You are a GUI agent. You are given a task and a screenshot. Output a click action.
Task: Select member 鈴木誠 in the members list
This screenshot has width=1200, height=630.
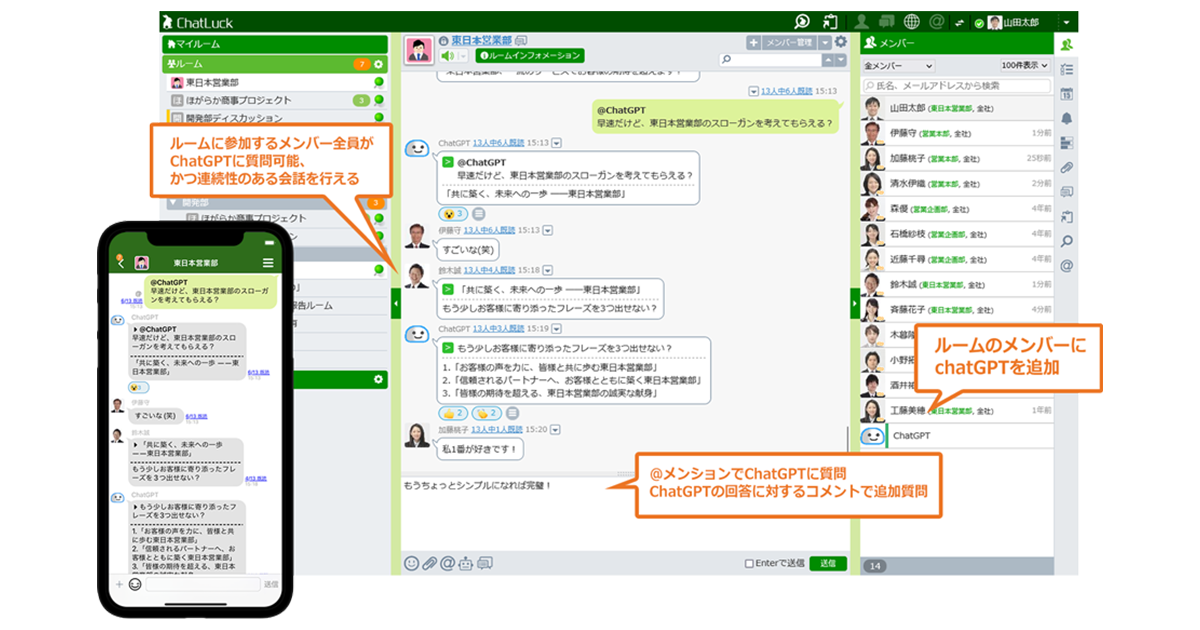pyautogui.click(x=957, y=285)
